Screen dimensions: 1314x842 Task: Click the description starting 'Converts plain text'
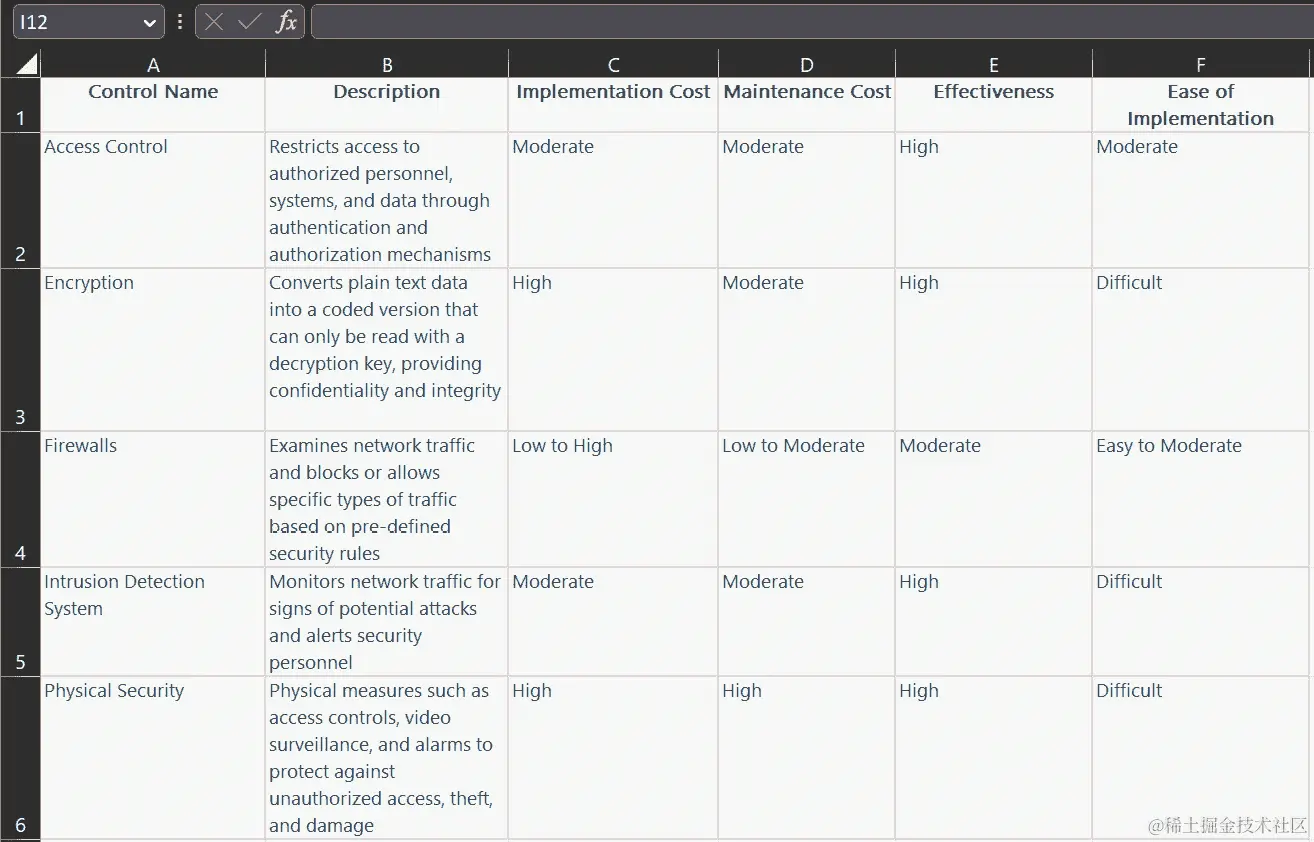(x=387, y=350)
